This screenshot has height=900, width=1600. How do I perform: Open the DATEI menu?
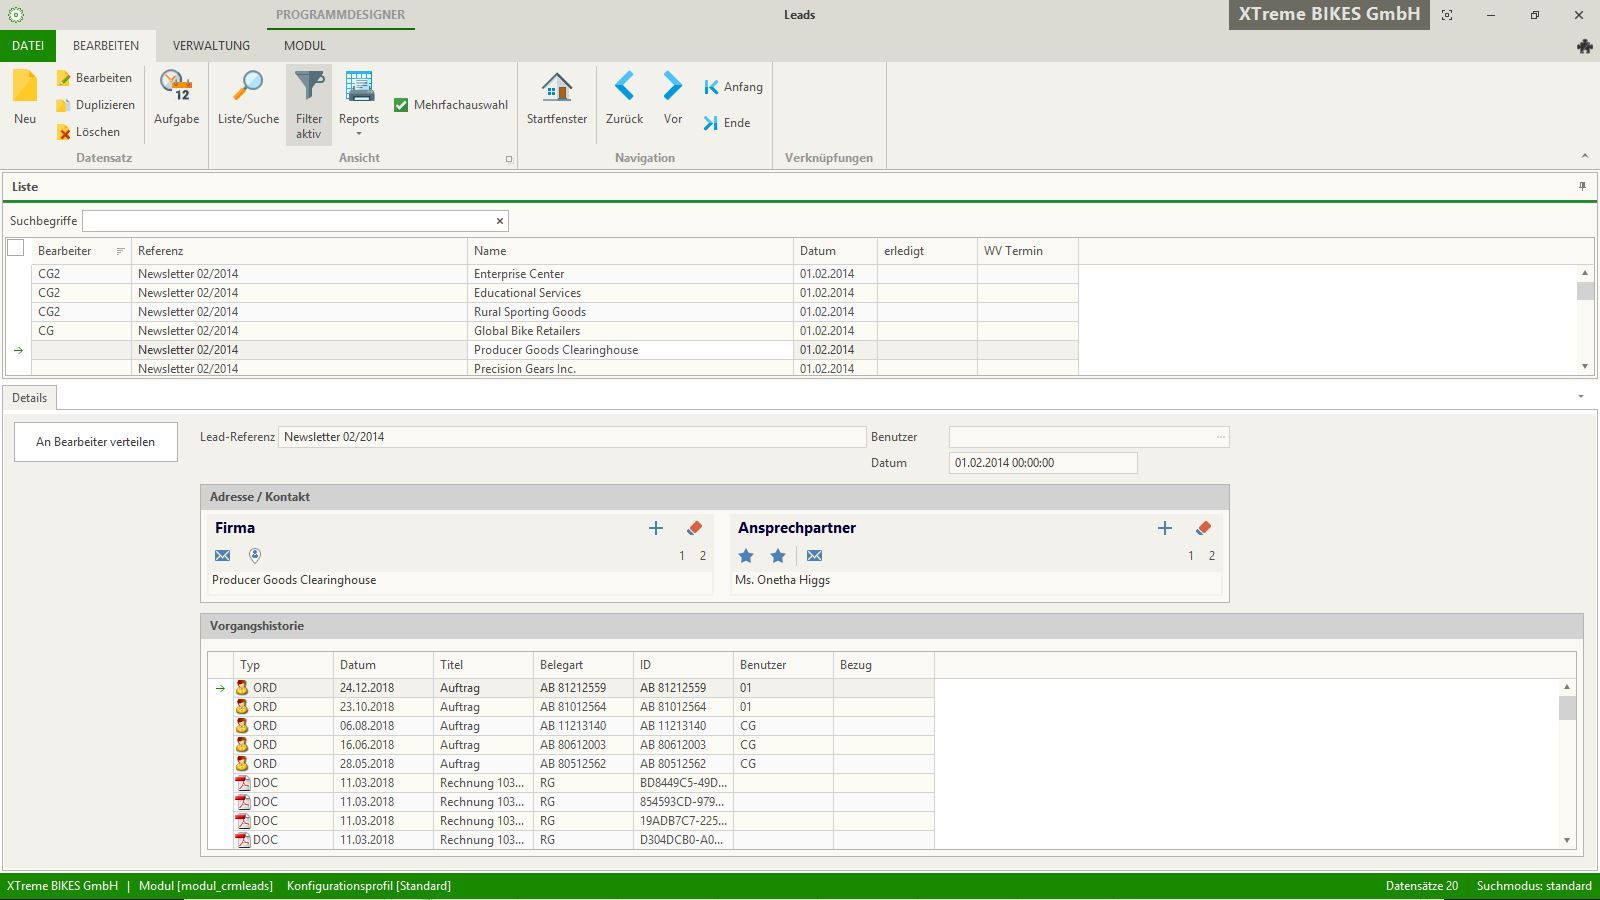[x=28, y=46]
